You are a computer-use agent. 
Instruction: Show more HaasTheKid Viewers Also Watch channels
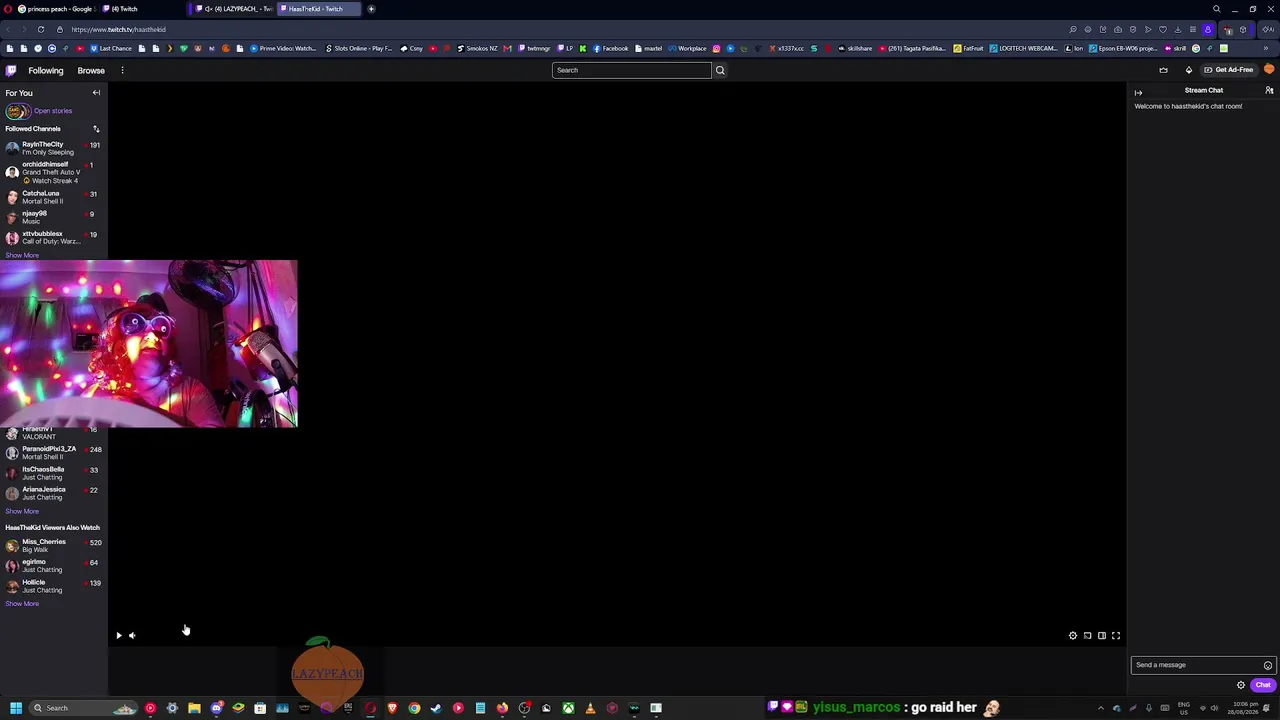tap(22, 604)
